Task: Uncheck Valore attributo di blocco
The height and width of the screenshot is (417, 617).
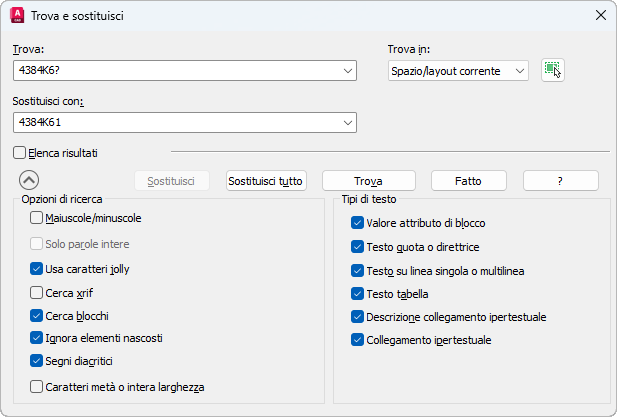Action: click(x=358, y=223)
